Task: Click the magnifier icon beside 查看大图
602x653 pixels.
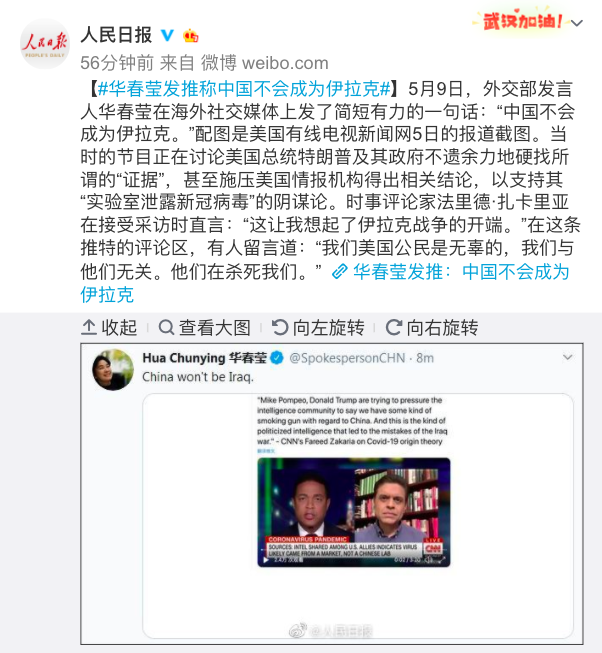Action: click(x=167, y=328)
